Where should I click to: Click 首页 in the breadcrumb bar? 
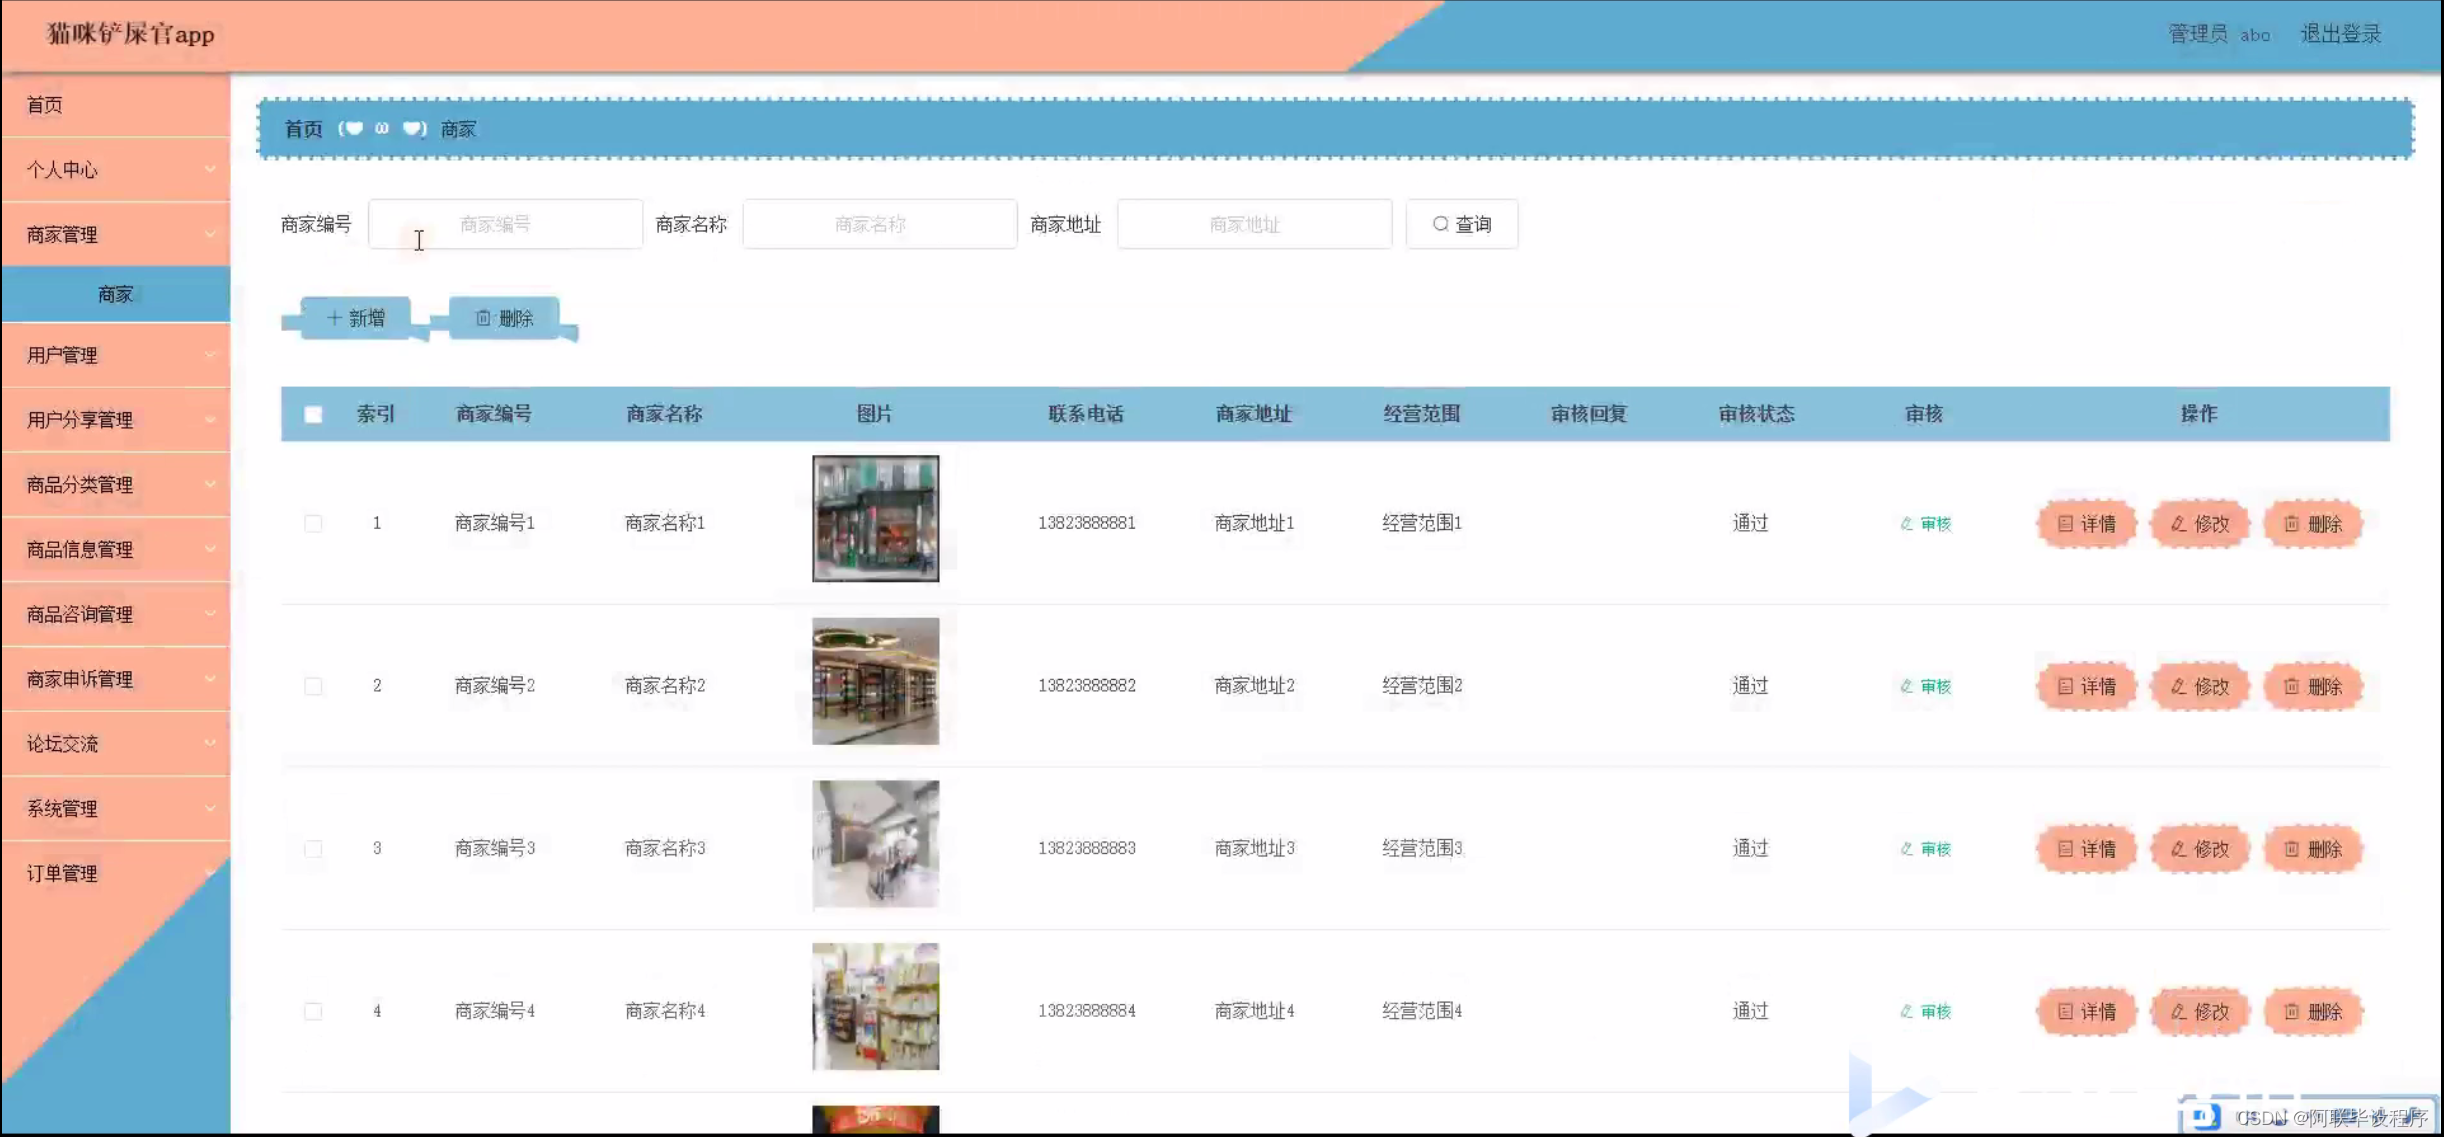point(303,129)
